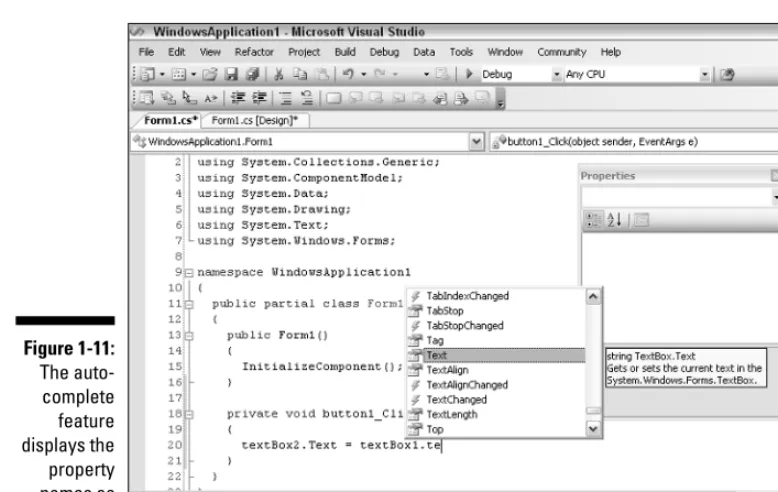Open the Undo history dropdown arrow
The image size is (778, 492).
(363, 74)
